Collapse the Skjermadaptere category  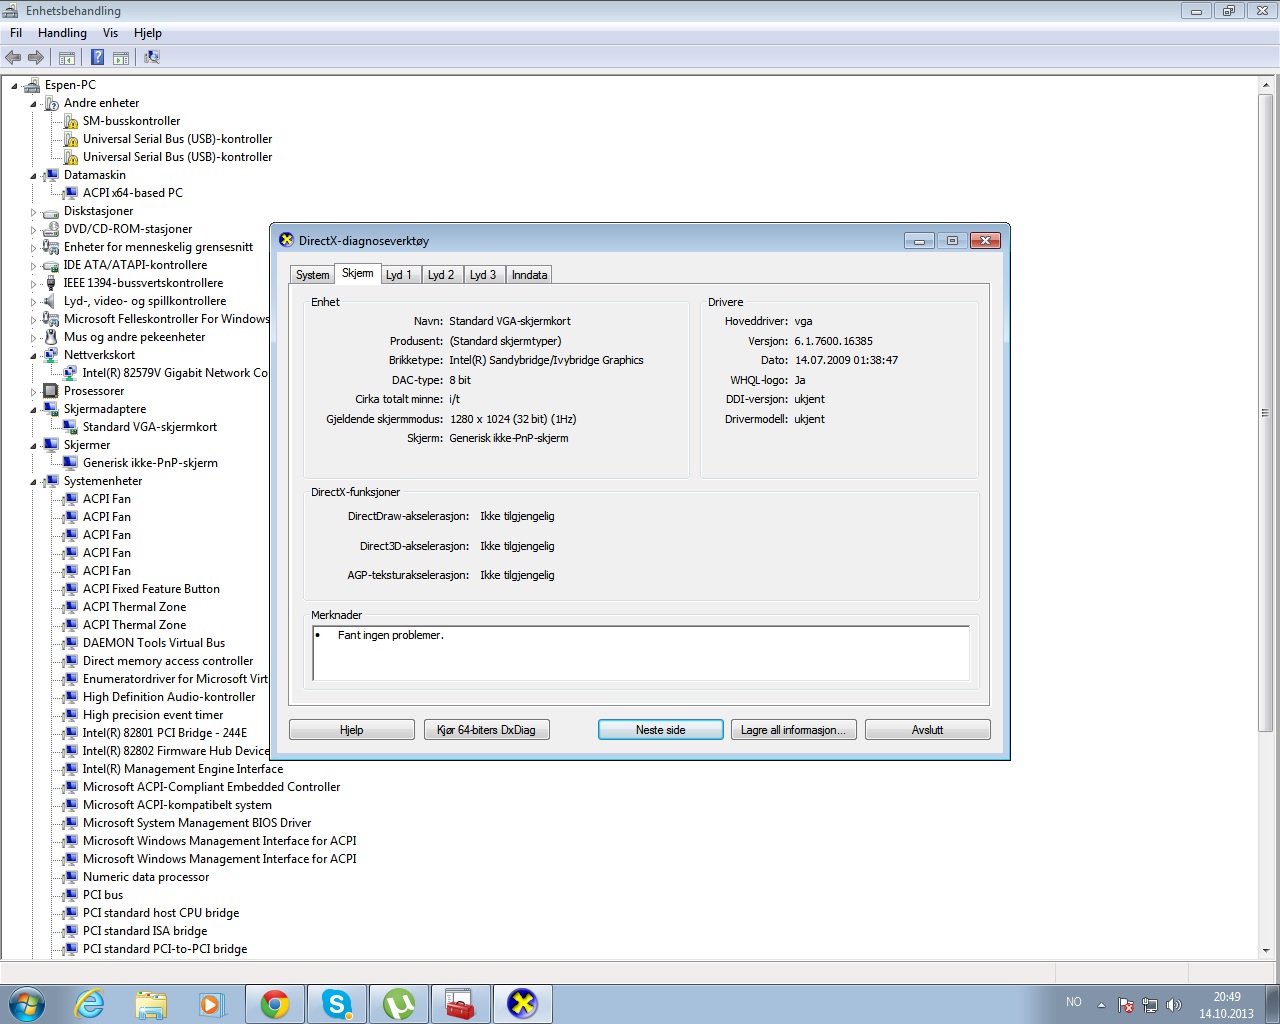click(33, 410)
